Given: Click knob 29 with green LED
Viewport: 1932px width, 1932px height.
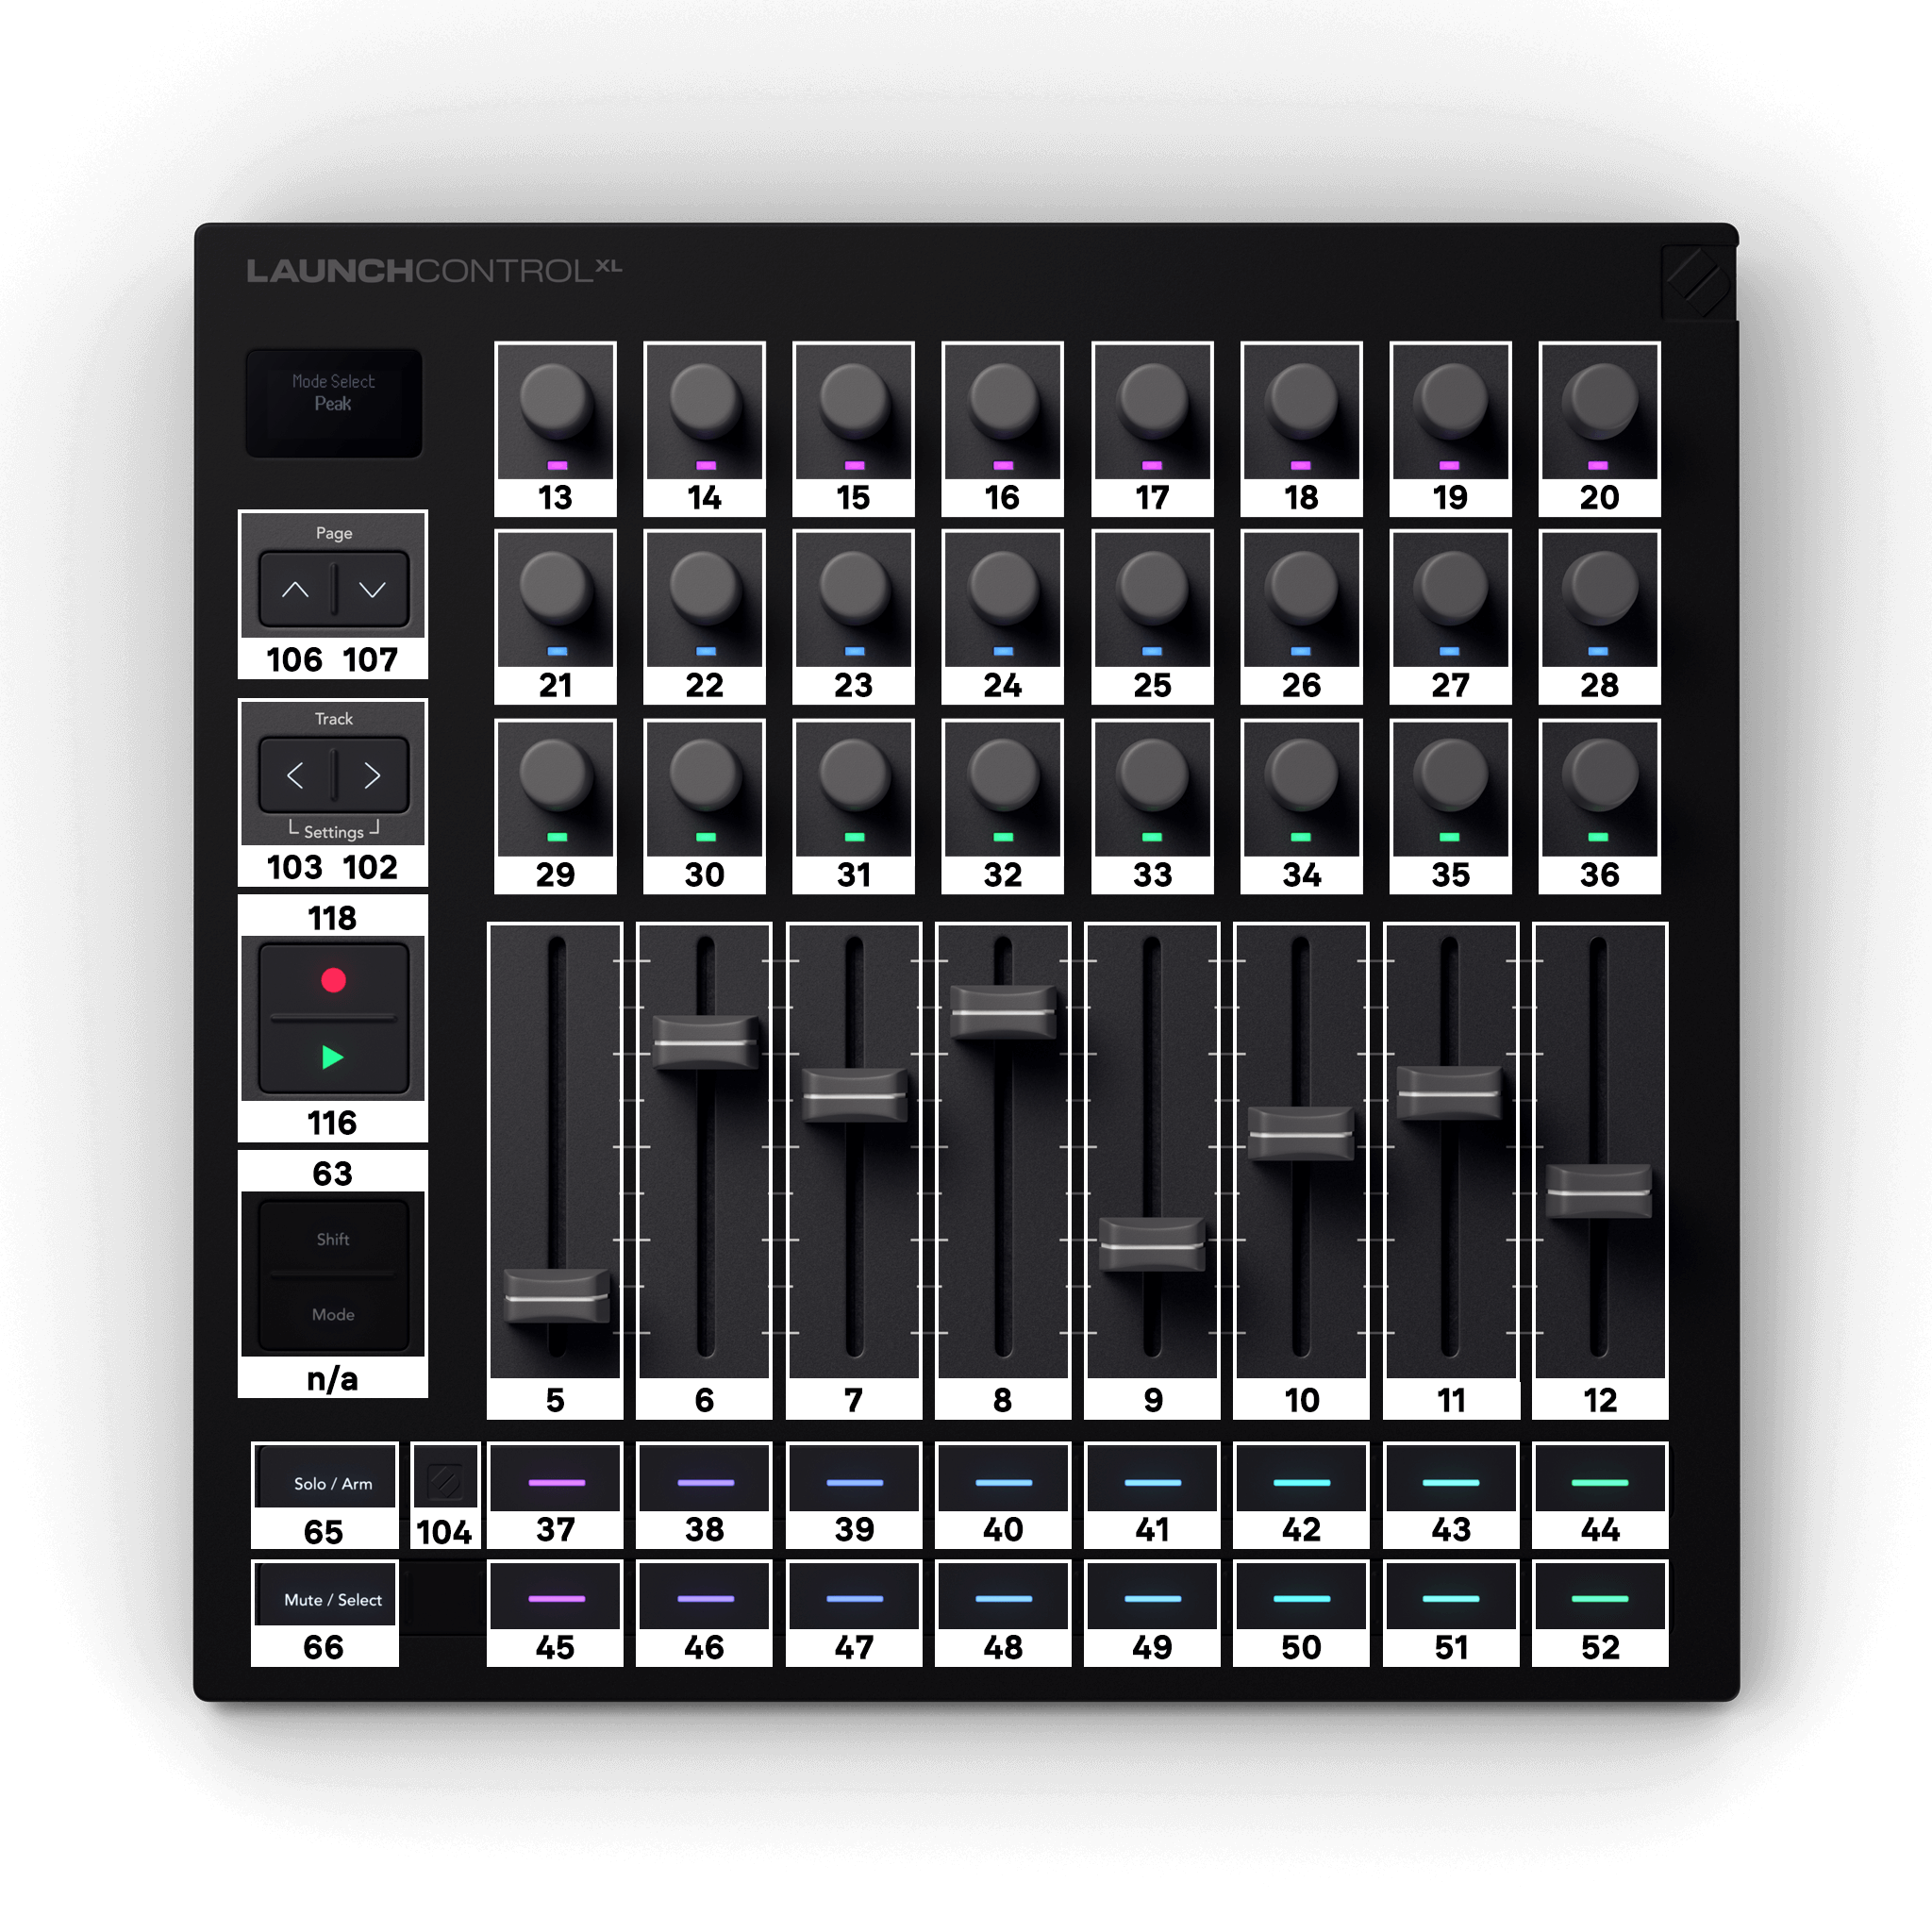Looking at the screenshot, I should coord(555,776).
